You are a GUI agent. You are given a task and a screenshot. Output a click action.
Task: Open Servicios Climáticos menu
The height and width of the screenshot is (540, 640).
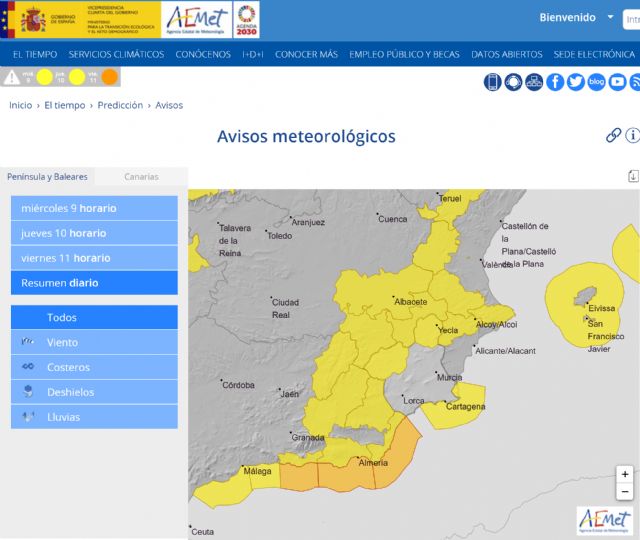pyautogui.click(x=116, y=54)
